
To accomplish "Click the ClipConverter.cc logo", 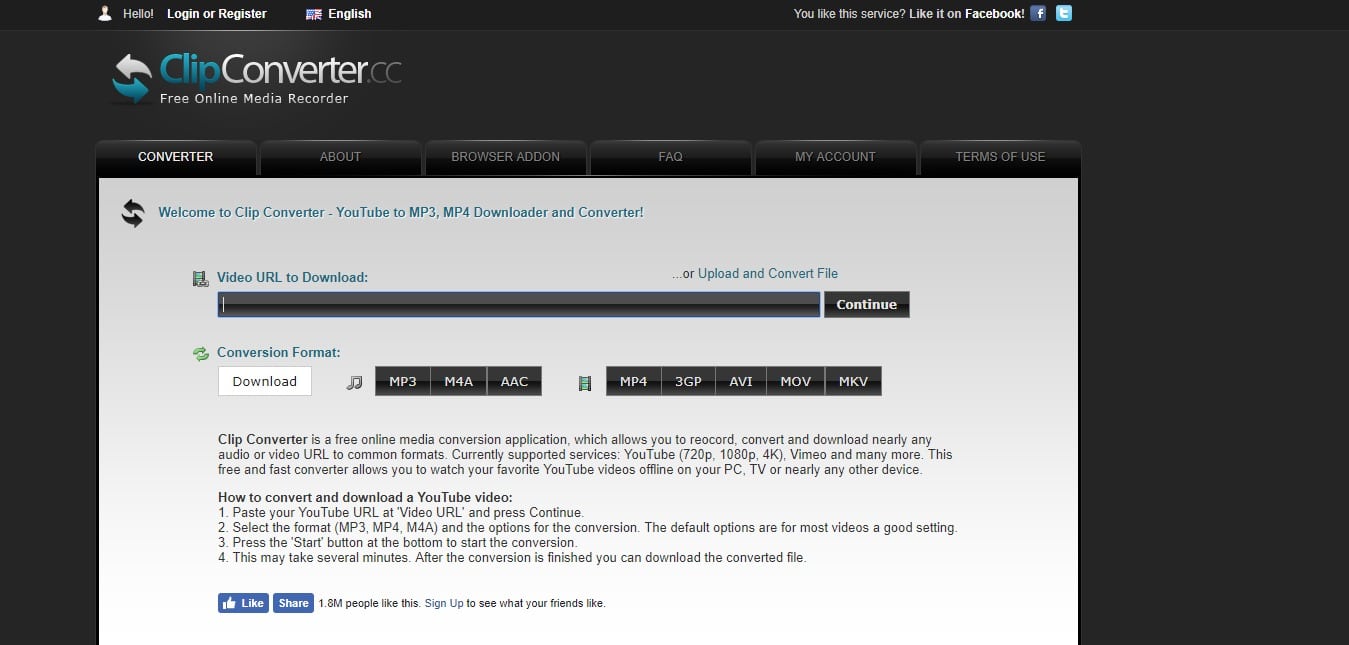I will coord(256,78).
